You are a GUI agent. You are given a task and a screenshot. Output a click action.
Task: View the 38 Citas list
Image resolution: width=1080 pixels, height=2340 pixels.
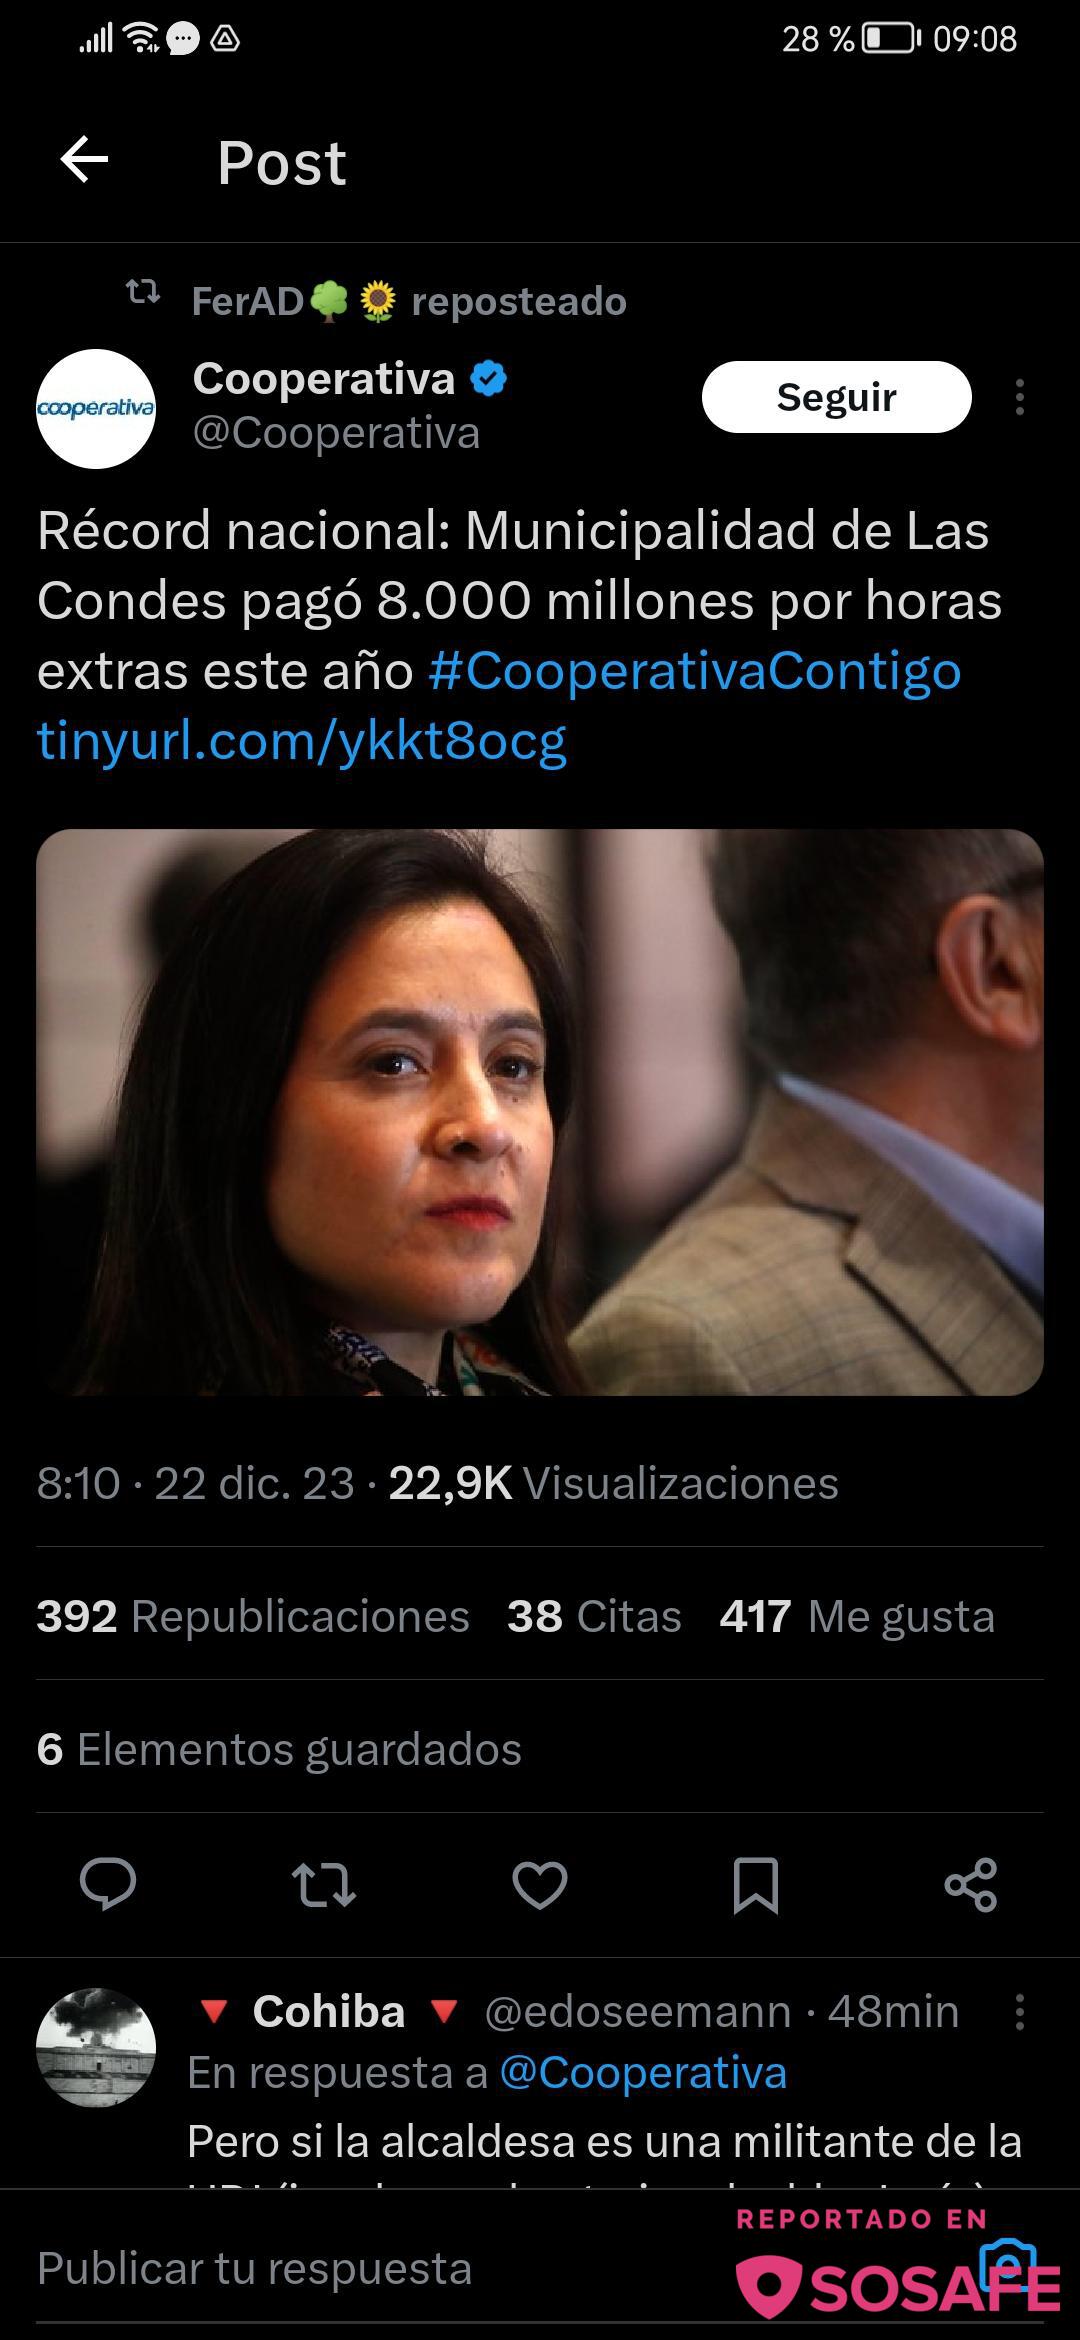(594, 1616)
